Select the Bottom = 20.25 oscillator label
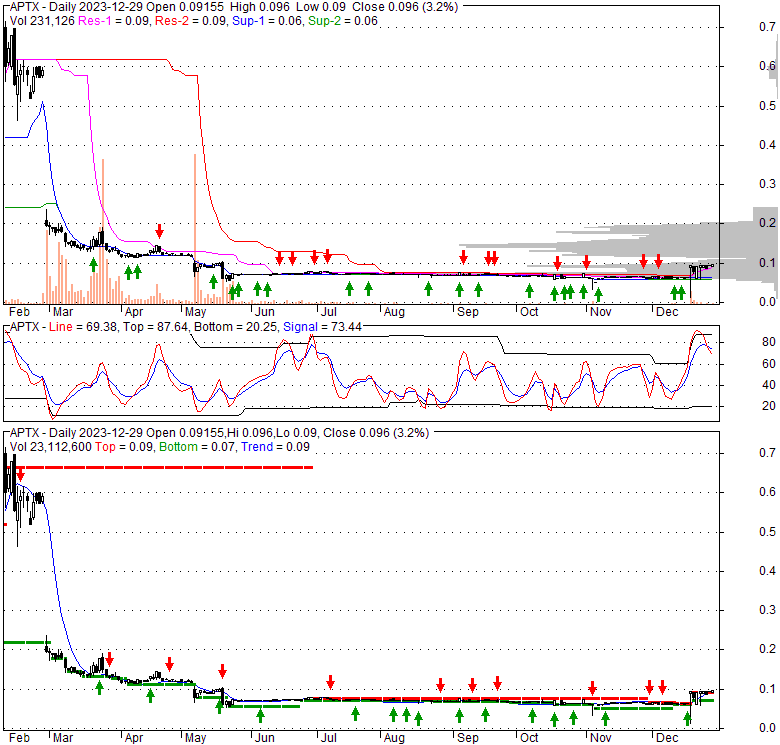The height and width of the screenshot is (745, 780). click(x=235, y=327)
